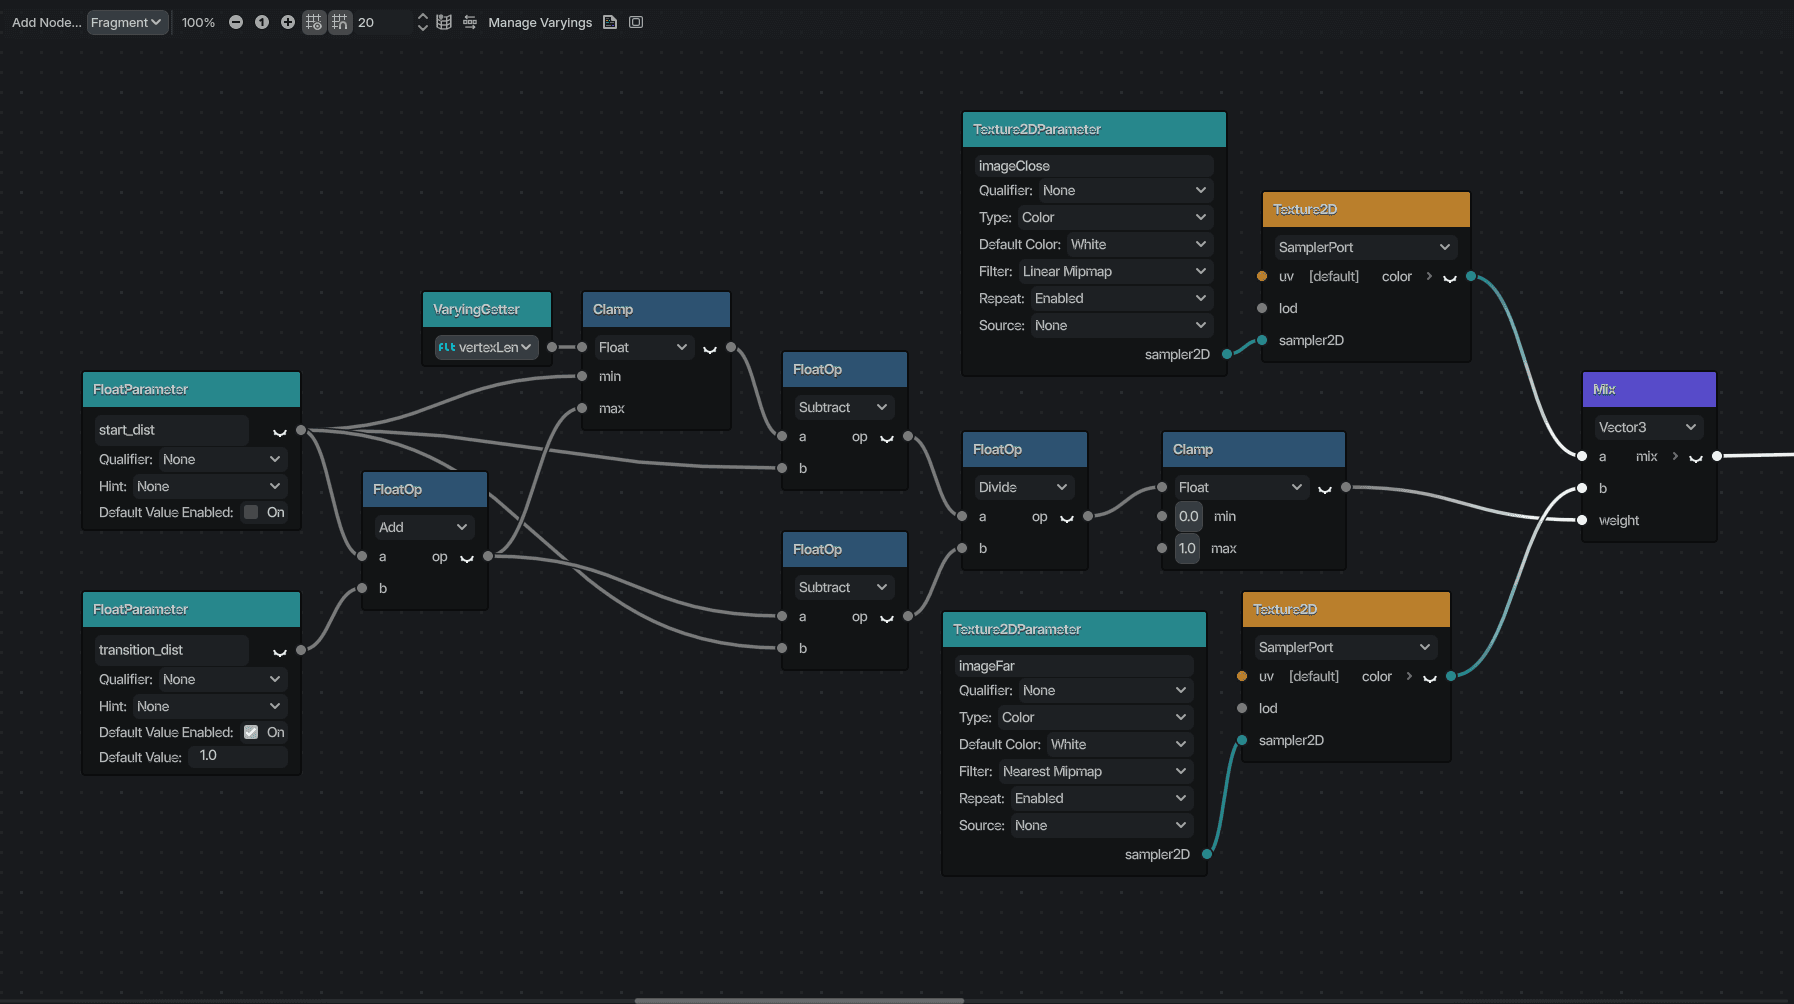Click the snap distance field showing 20
This screenshot has height=1004, width=1794.
tap(384, 22)
